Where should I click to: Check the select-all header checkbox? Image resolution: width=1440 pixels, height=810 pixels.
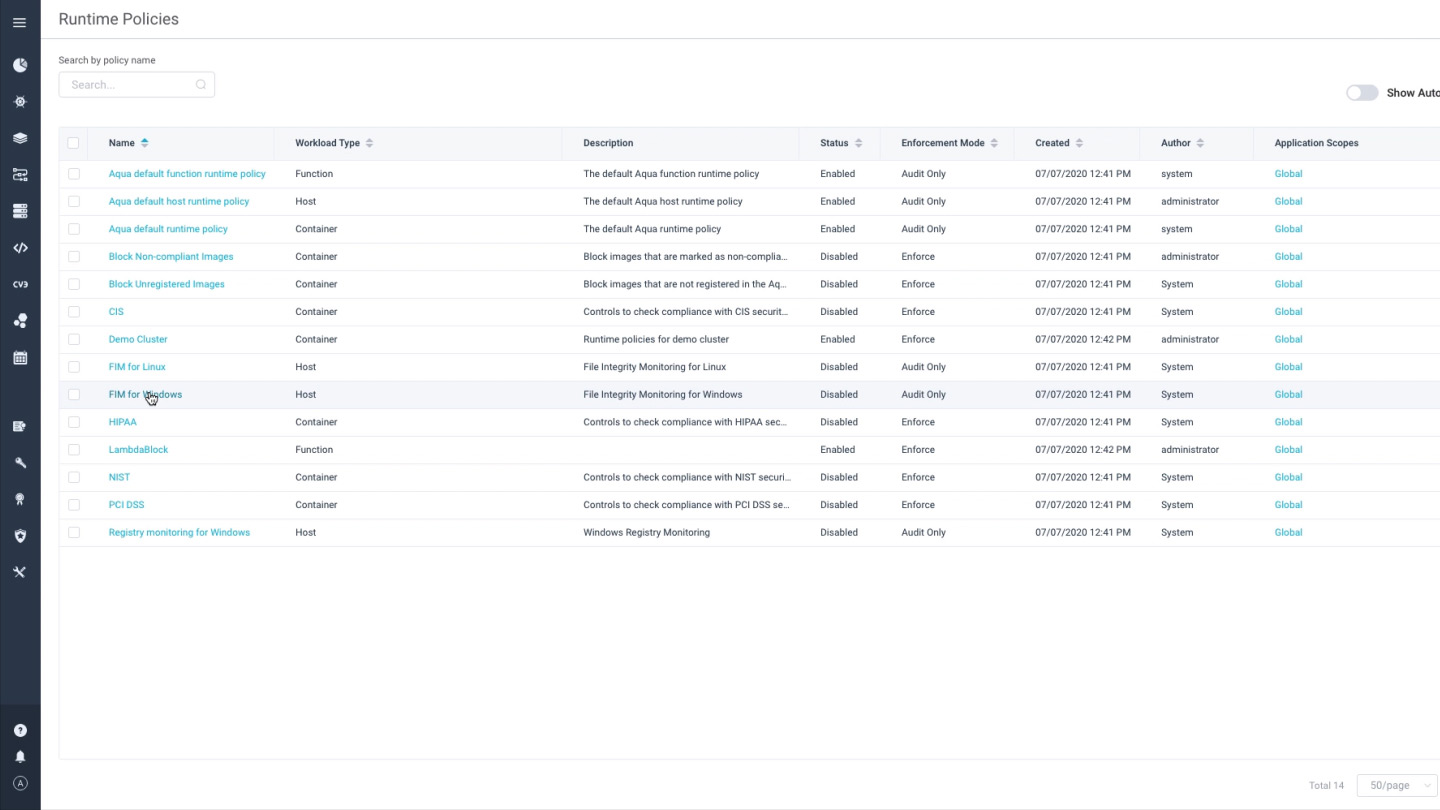(73, 143)
